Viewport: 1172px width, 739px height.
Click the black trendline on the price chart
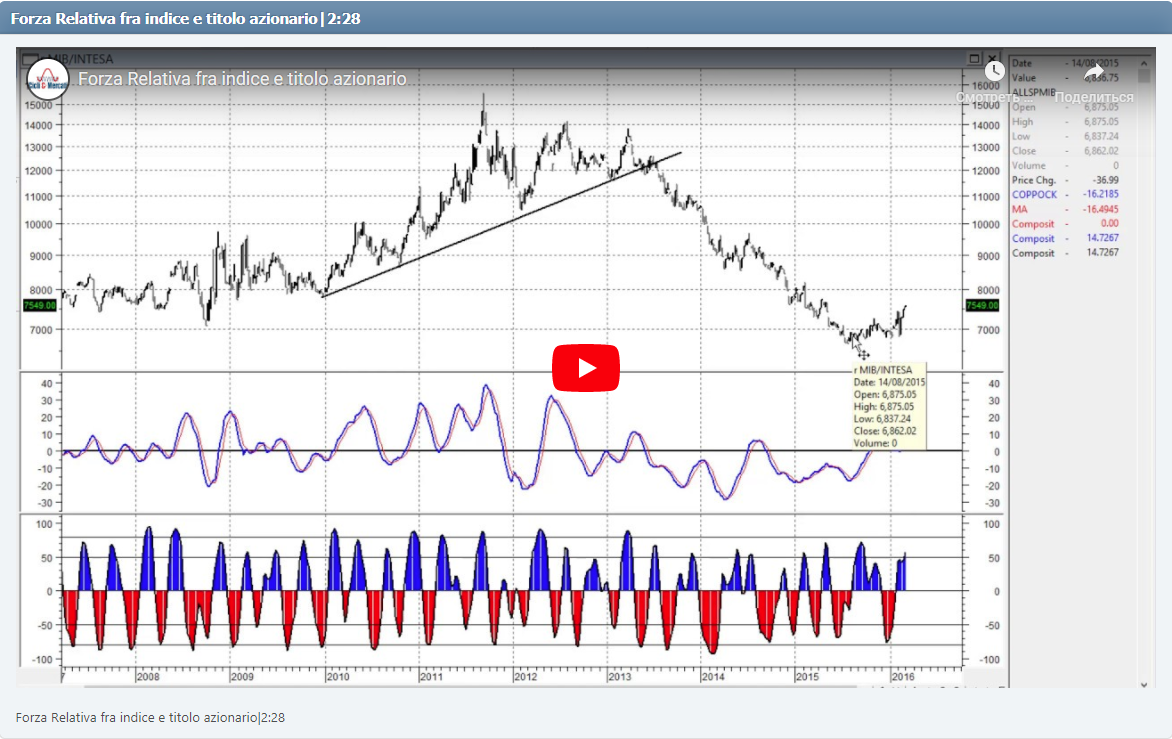500,225
